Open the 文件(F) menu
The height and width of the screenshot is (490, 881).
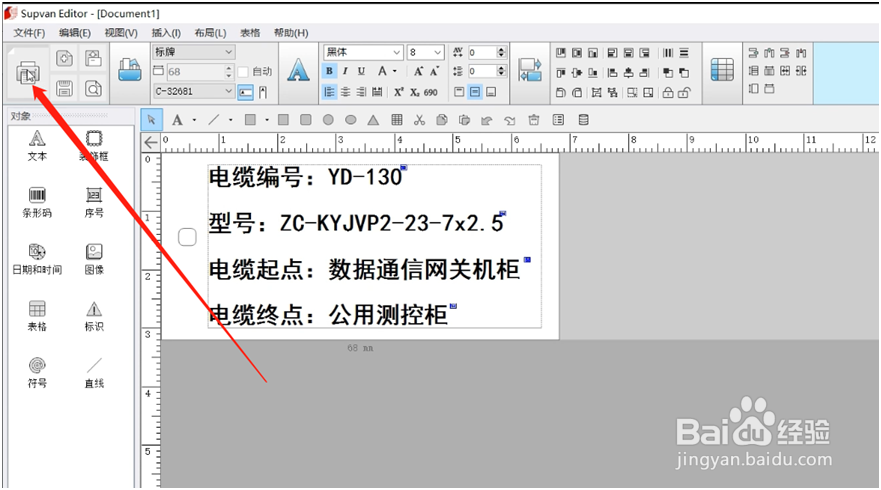pos(29,33)
